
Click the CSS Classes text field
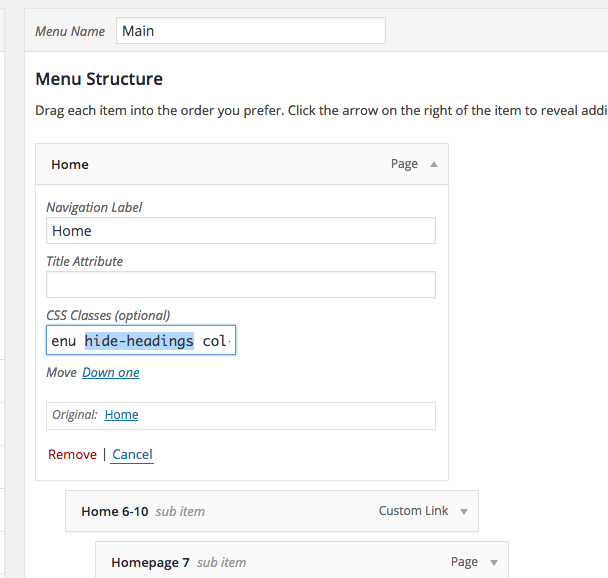pyautogui.click(x=141, y=340)
